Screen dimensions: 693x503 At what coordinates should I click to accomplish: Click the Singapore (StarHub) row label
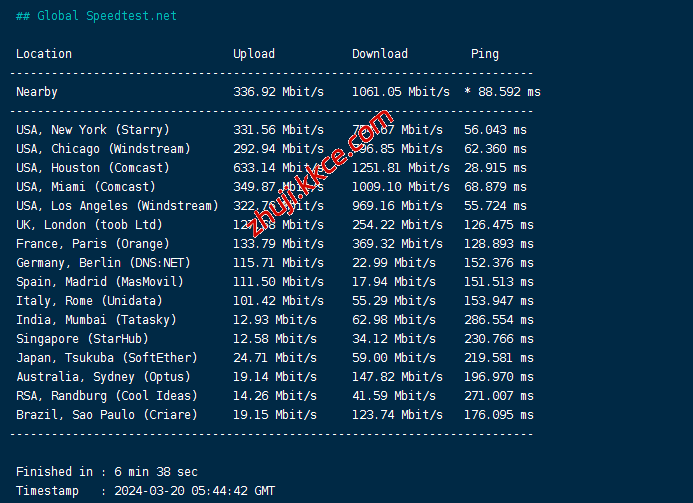point(75,339)
